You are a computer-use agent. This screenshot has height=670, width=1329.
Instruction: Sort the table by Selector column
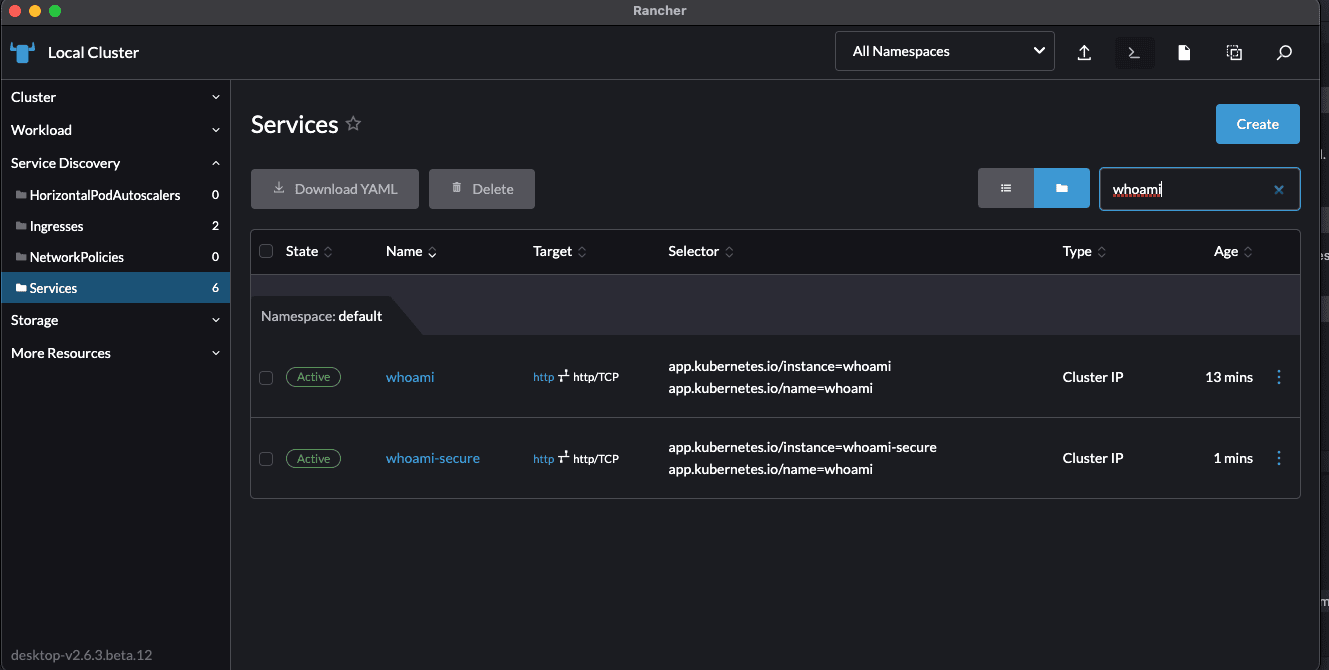point(701,251)
